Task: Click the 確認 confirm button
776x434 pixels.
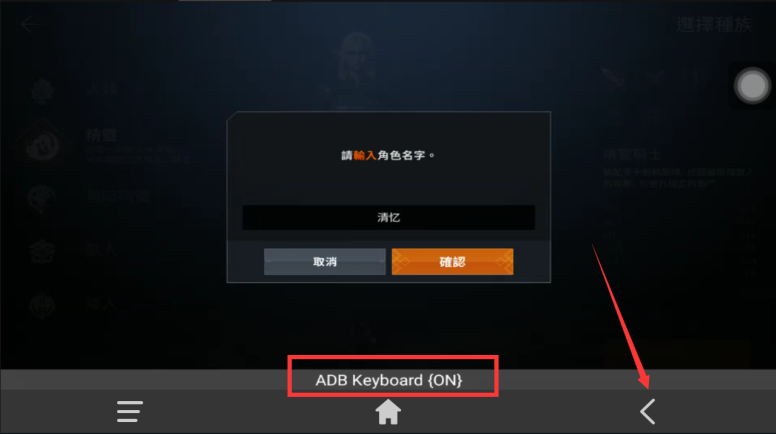Action: click(452, 261)
